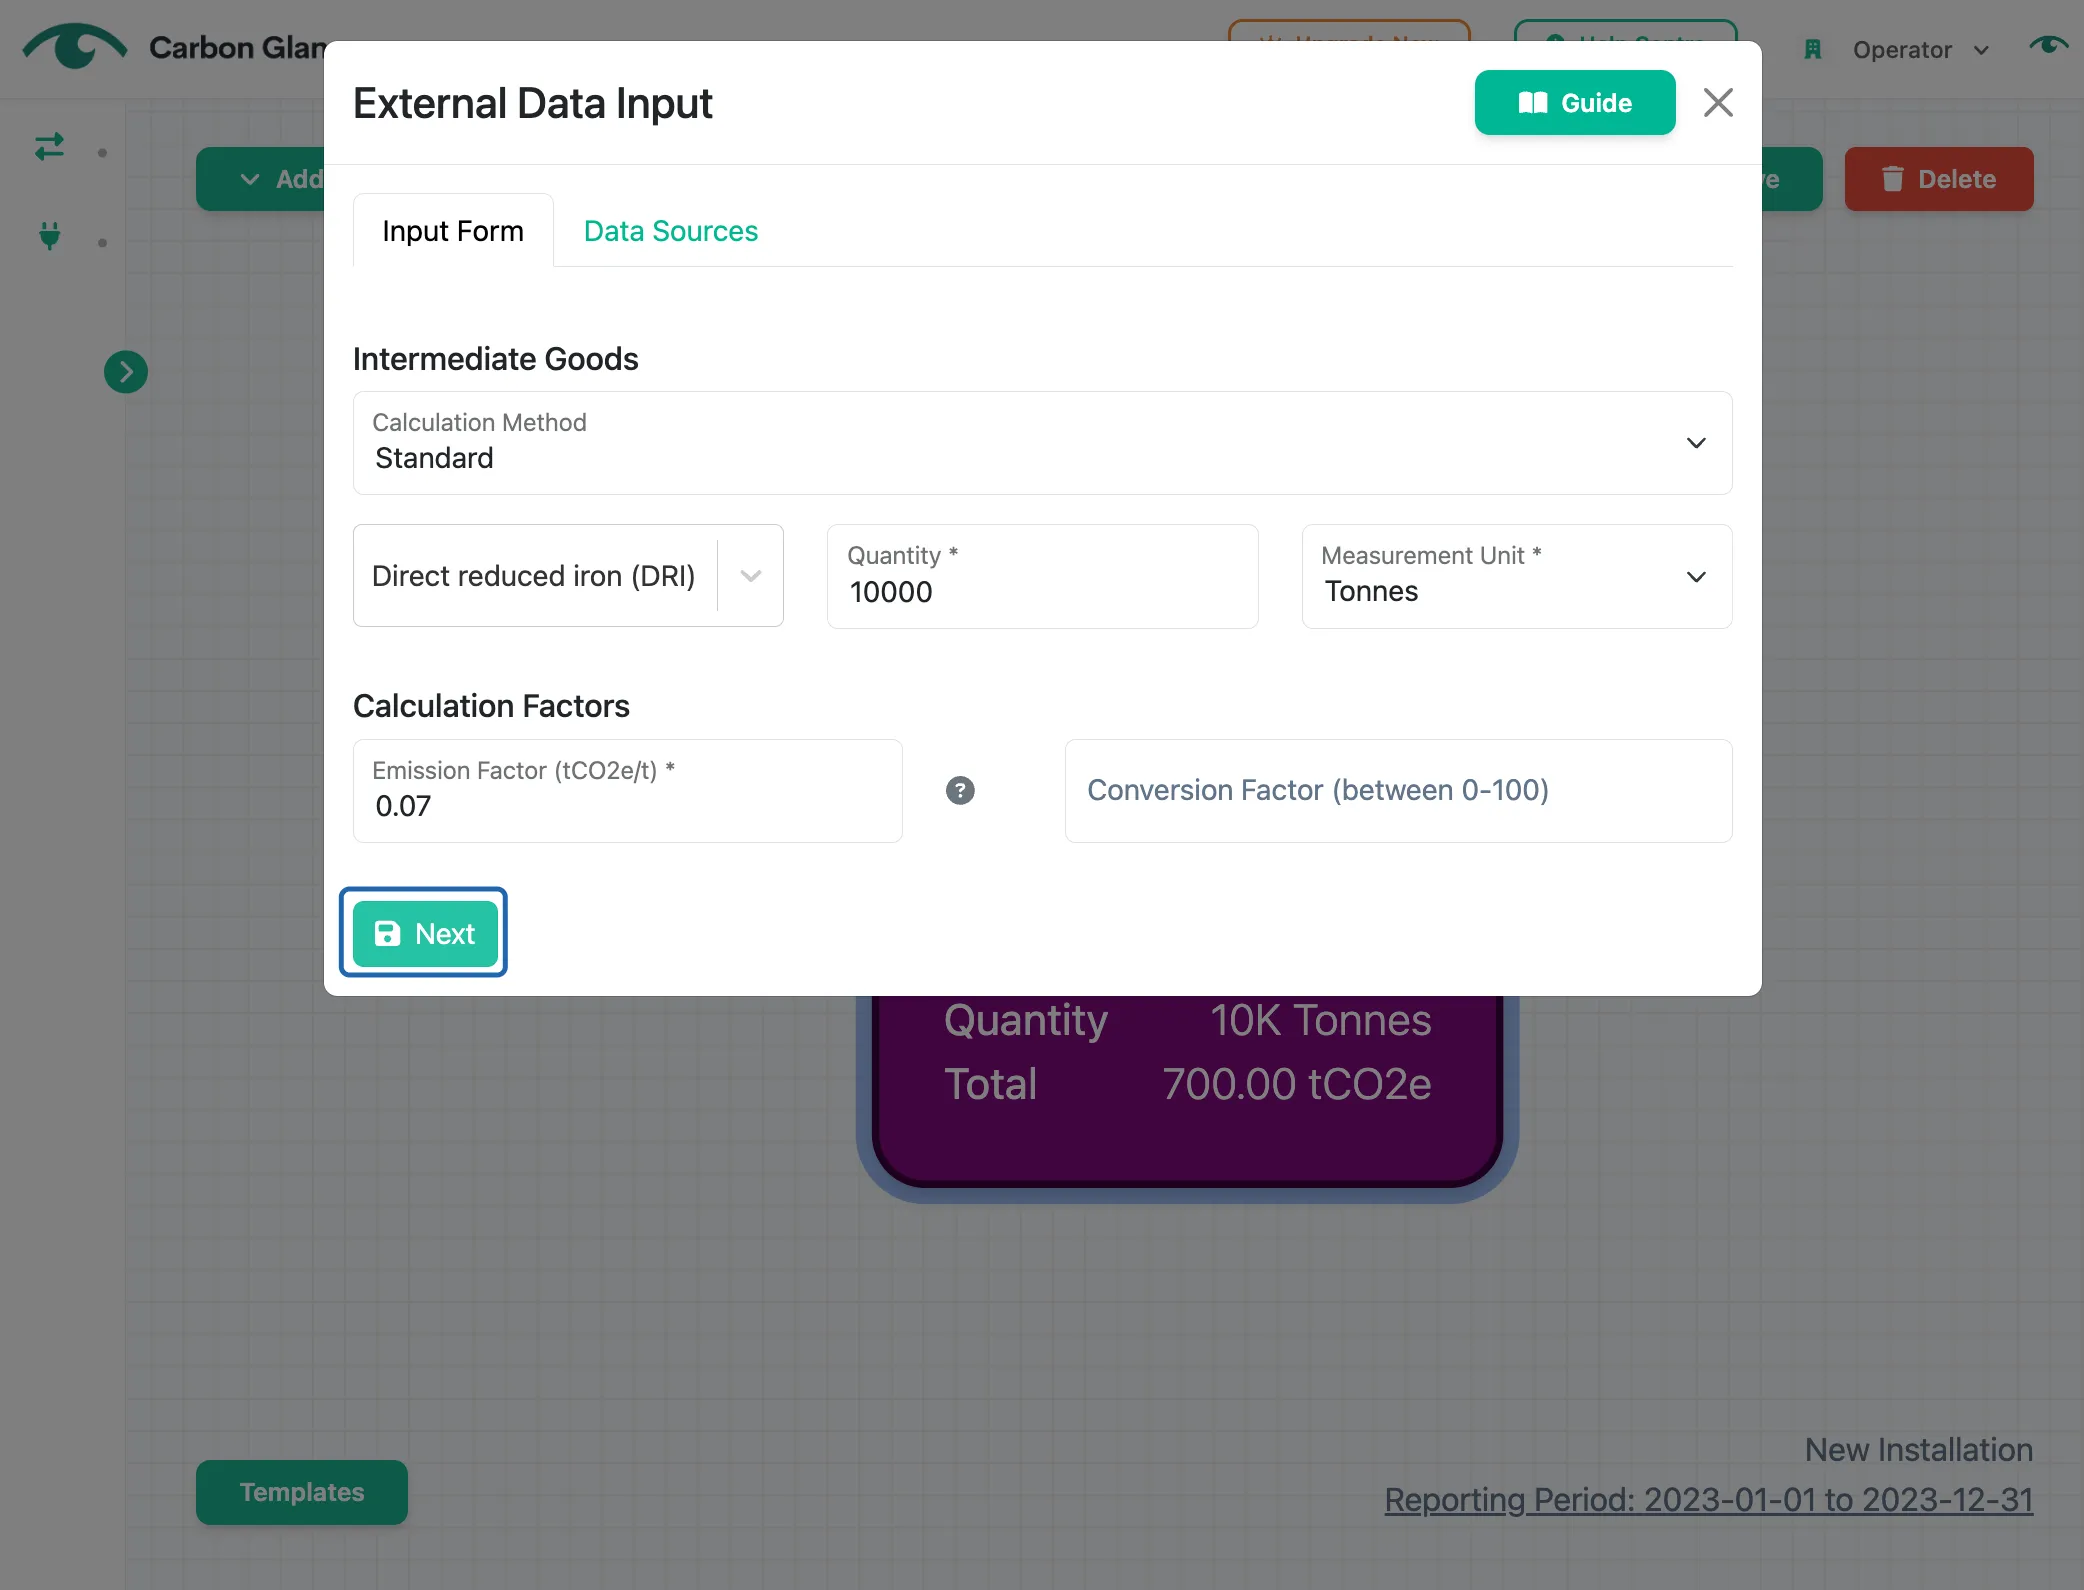
Task: Click the purple node showing 700.00 tCO2e
Action: click(1187, 1090)
